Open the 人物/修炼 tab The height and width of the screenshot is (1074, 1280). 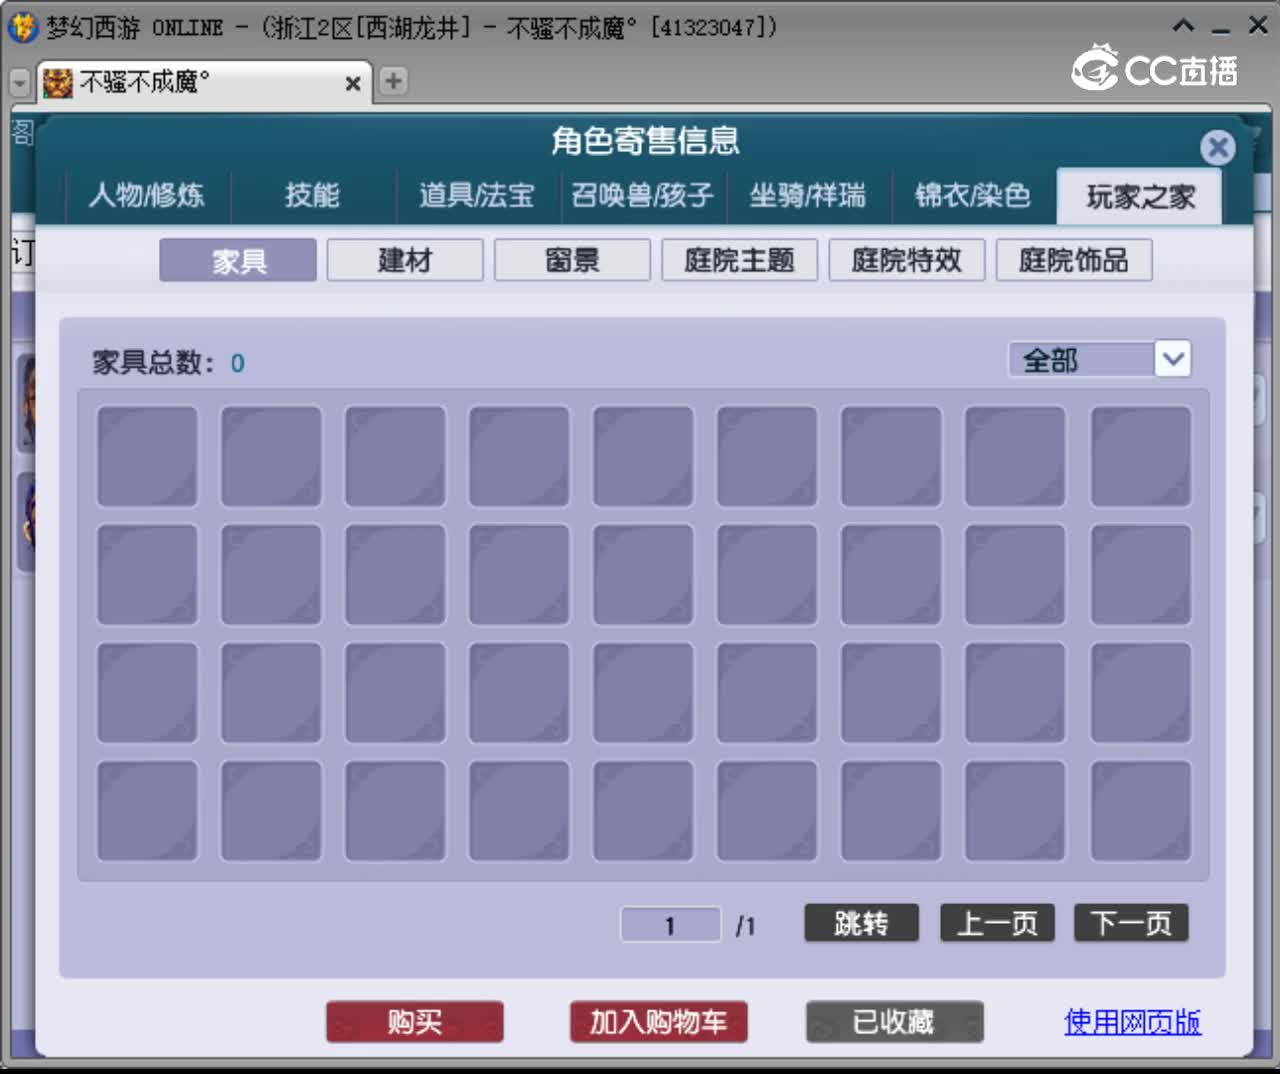point(147,195)
